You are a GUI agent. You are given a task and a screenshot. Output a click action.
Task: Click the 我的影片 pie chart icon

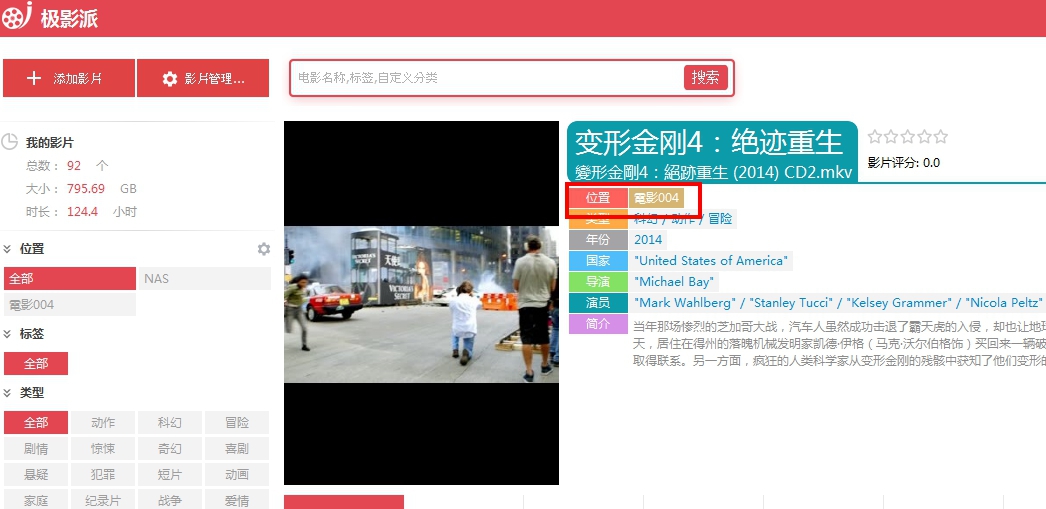(10, 141)
